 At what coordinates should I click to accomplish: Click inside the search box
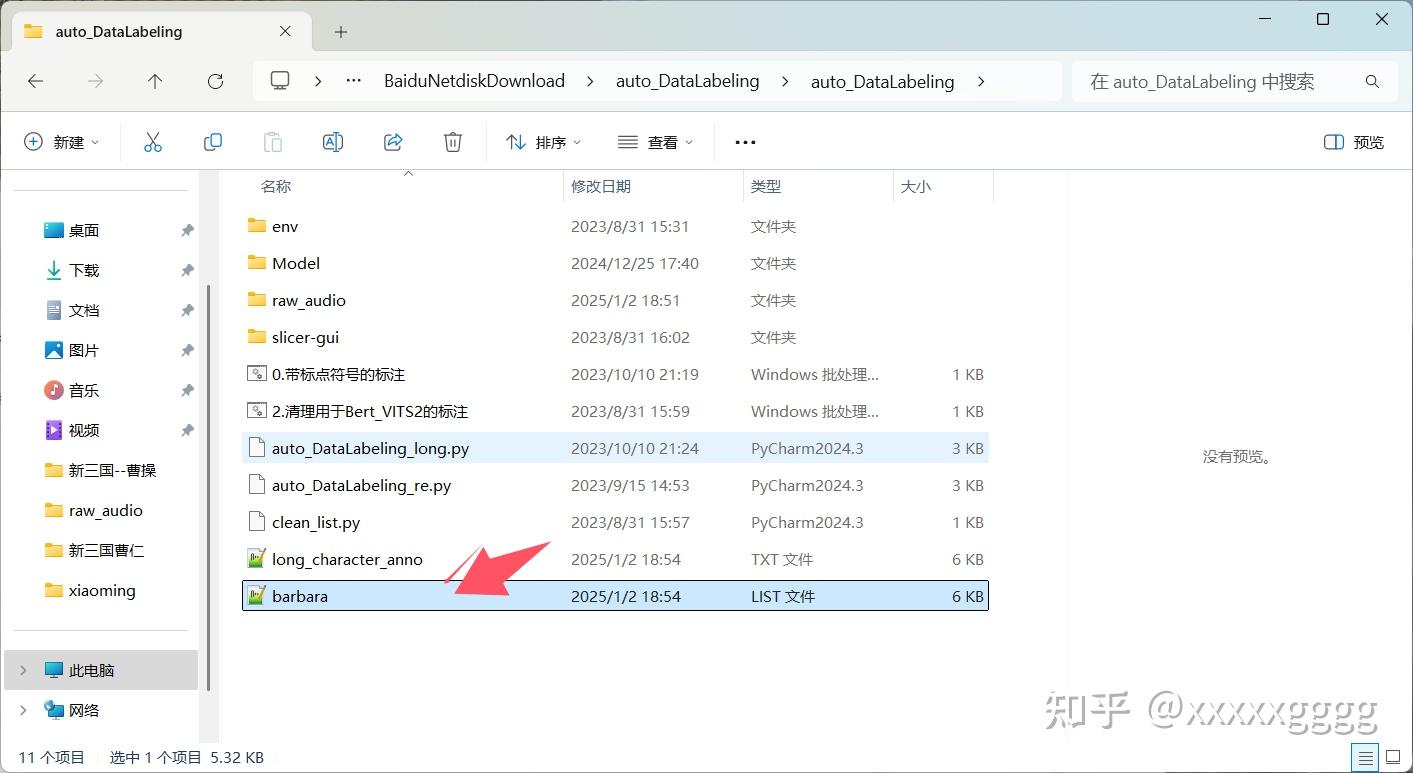click(x=1230, y=81)
